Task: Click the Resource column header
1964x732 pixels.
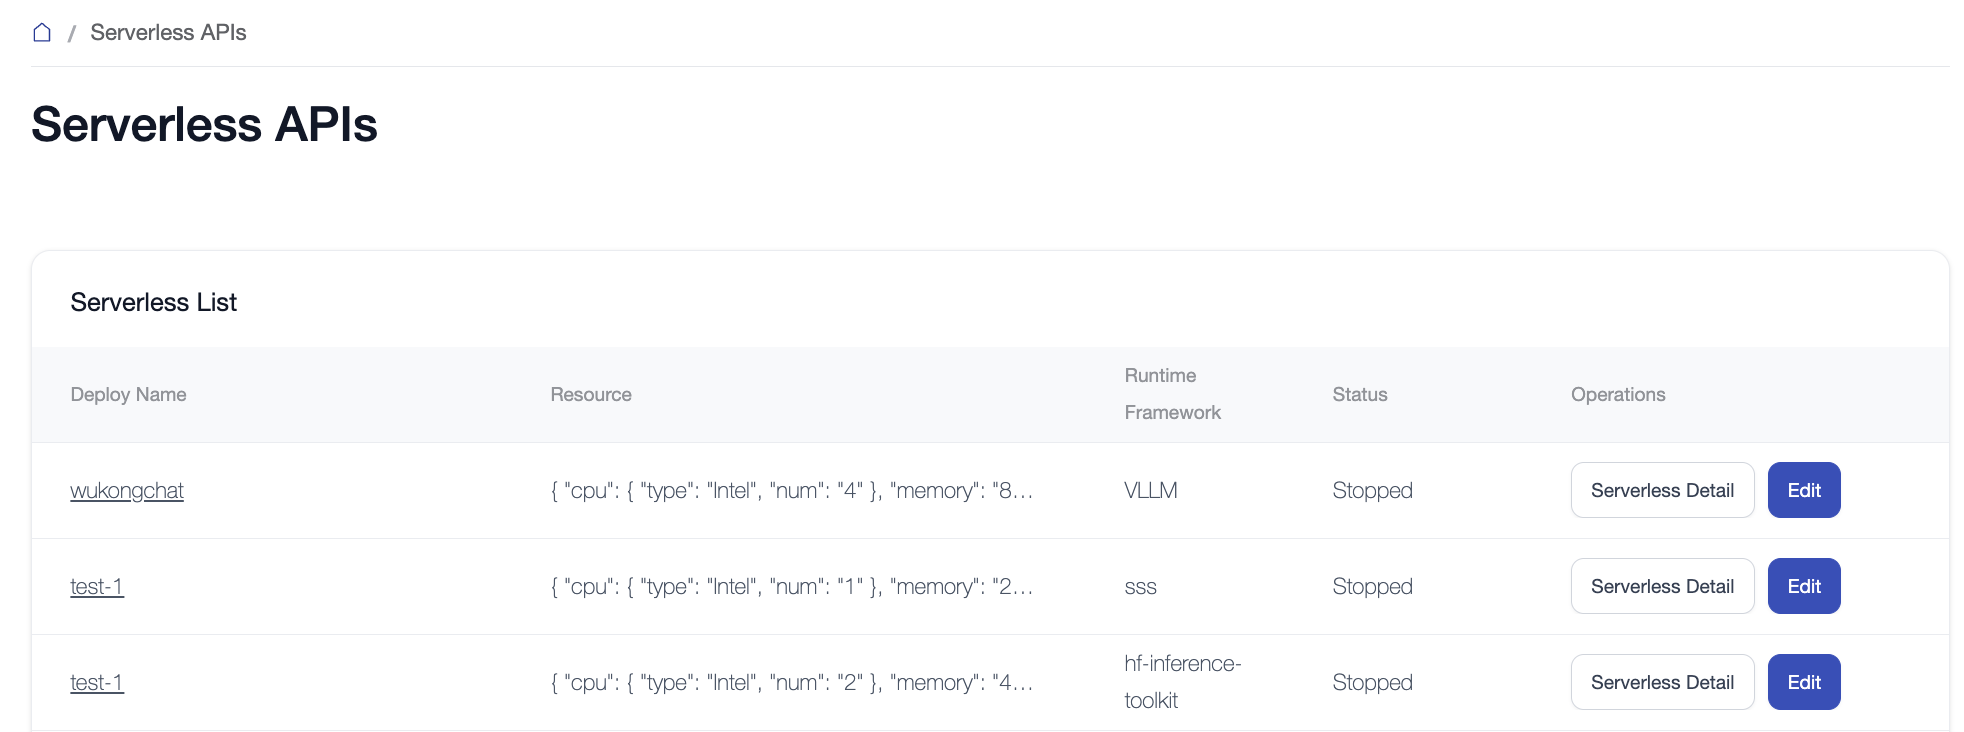Action: click(591, 395)
